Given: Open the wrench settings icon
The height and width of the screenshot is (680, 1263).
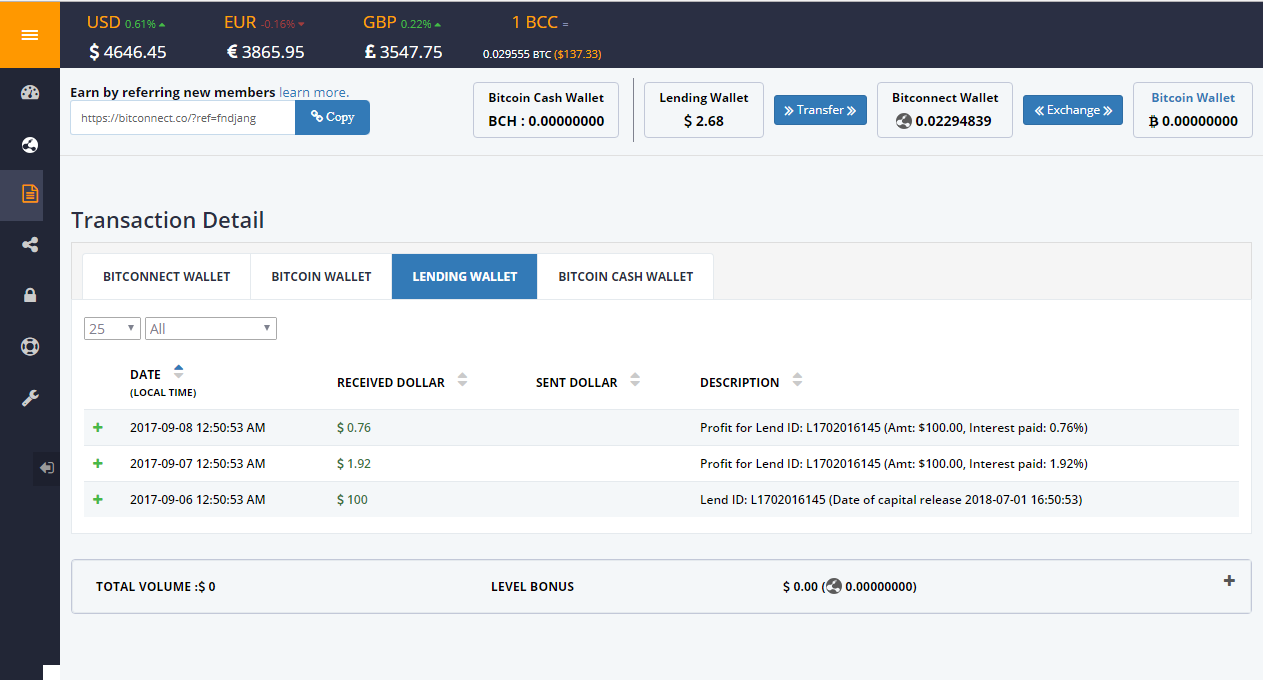Looking at the screenshot, I should point(29,398).
